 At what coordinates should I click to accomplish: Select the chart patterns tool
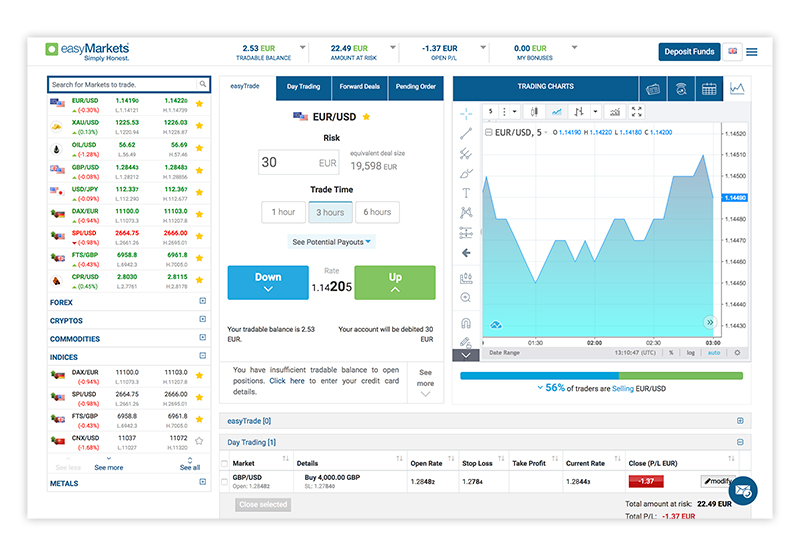click(466, 212)
